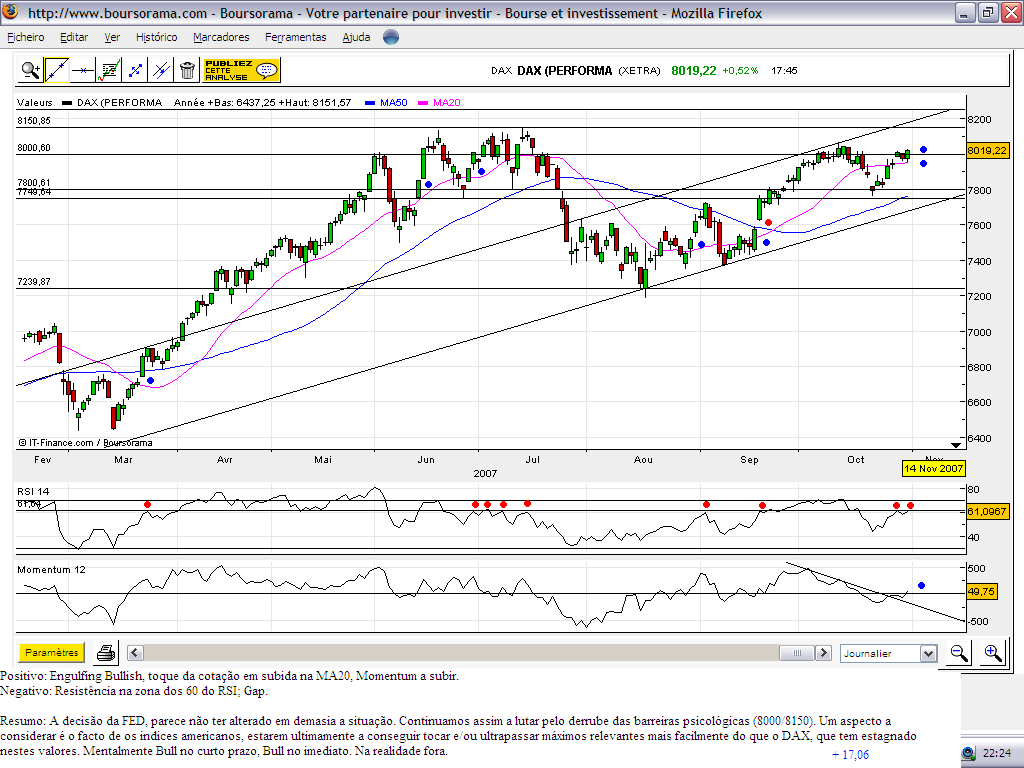Screen dimensions: 1024x768
Task: Click the Momentum 12 indicator title
Action: coord(52,569)
